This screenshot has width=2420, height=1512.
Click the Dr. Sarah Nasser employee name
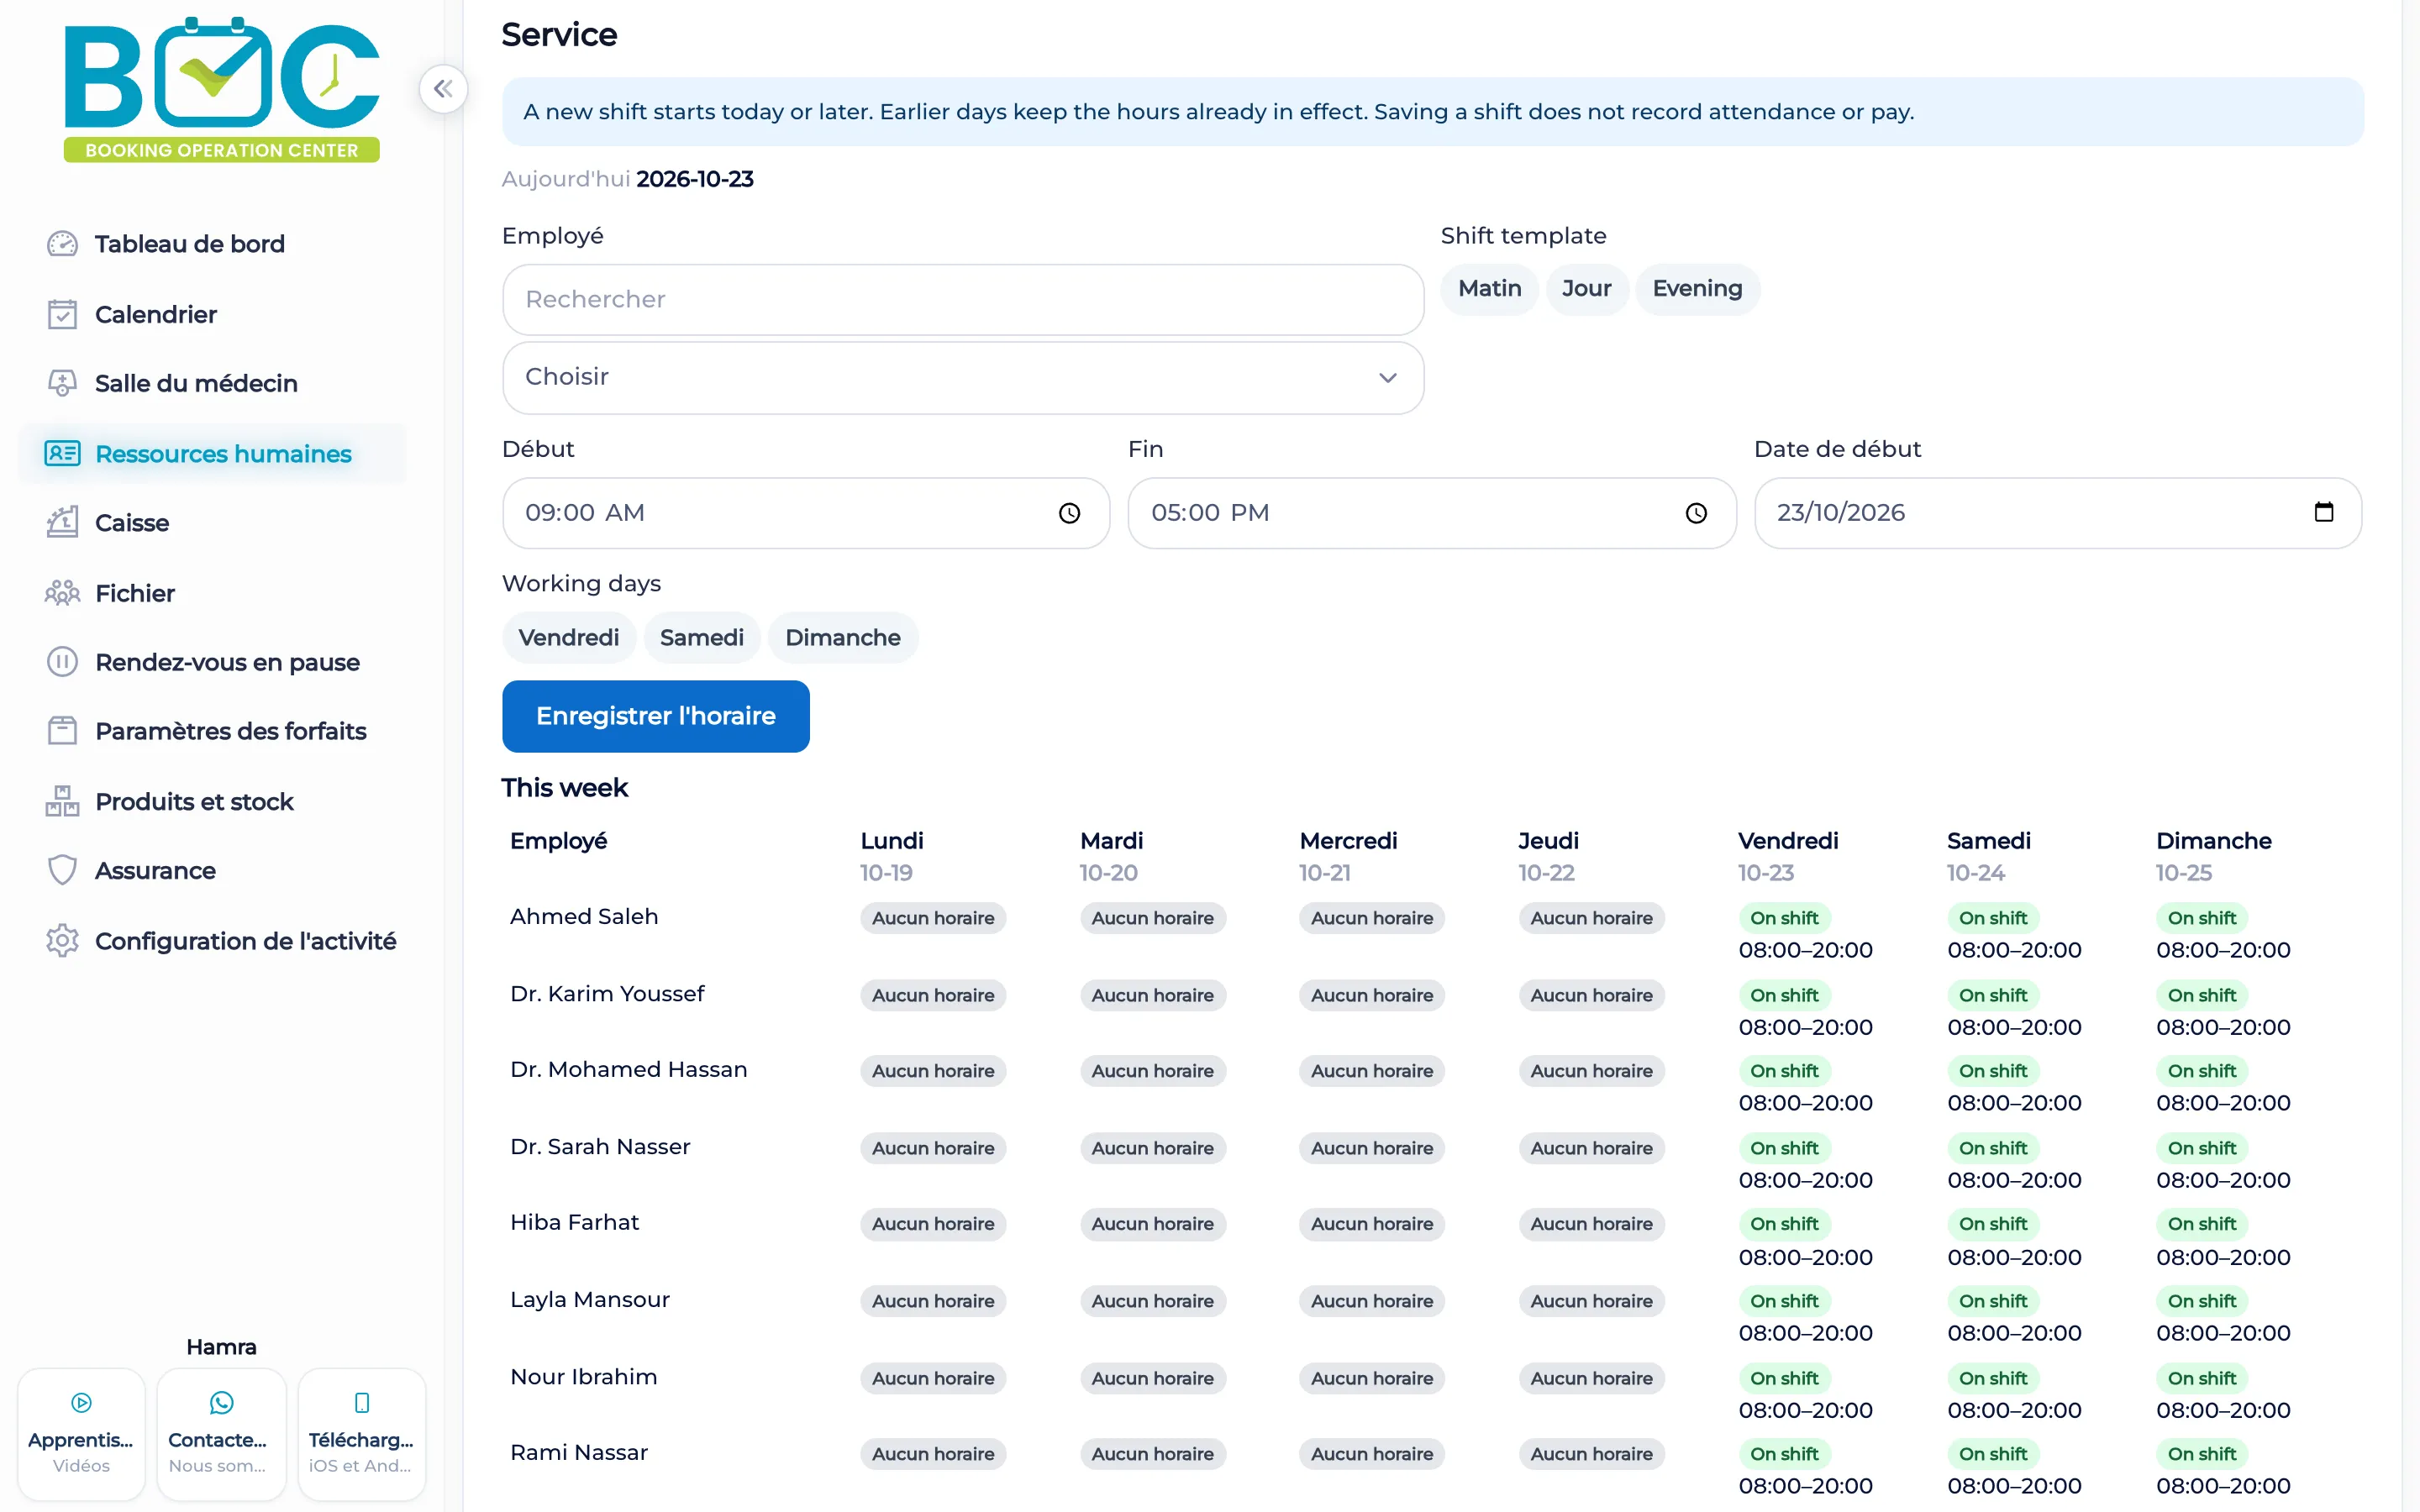point(600,1146)
